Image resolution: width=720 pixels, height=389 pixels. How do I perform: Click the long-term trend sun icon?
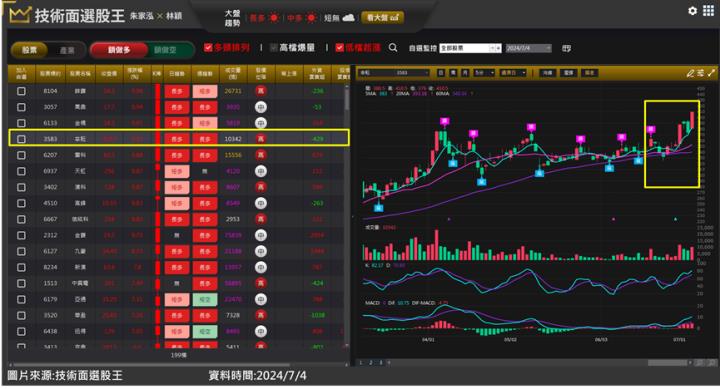point(274,18)
